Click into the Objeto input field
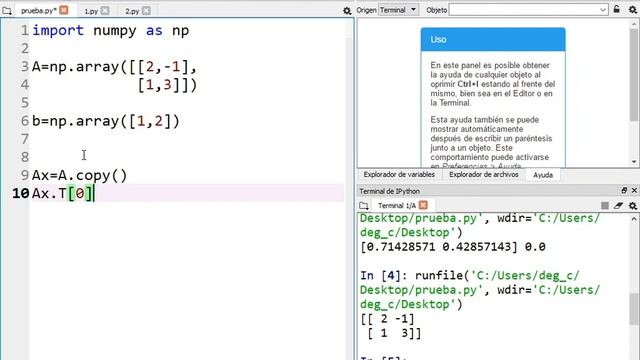The height and width of the screenshot is (360, 640). pyautogui.click(x=524, y=10)
